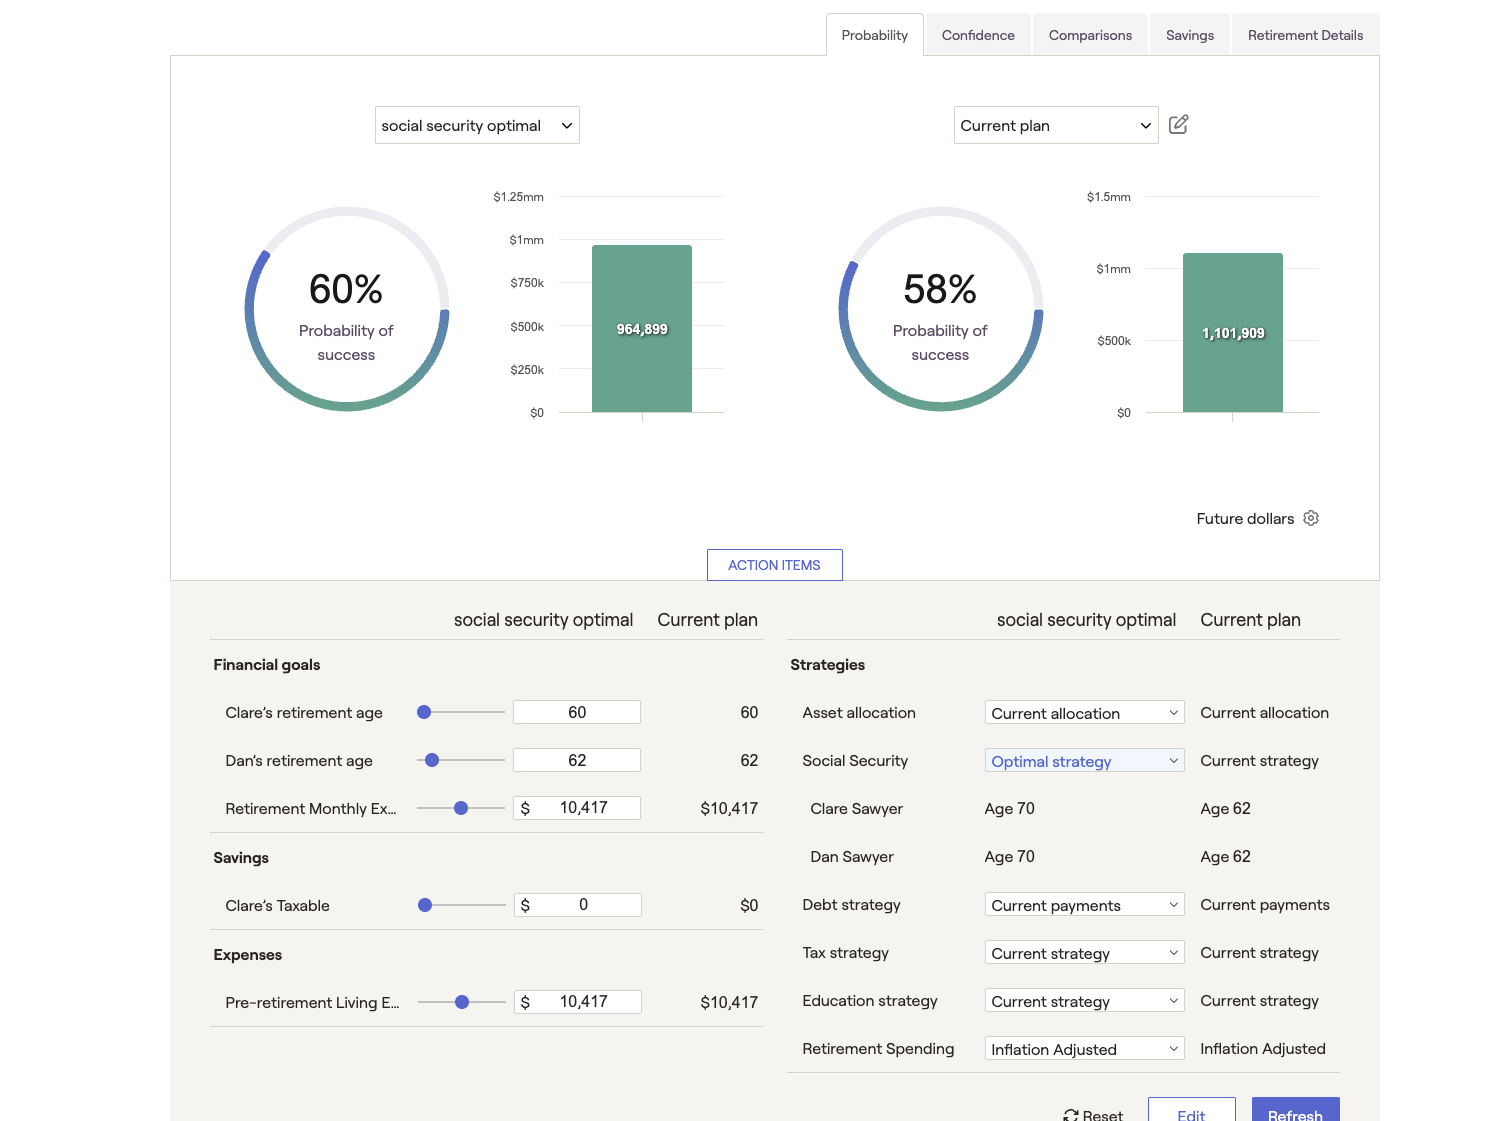Image resolution: width=1506 pixels, height=1121 pixels.
Task: Expand the Debt strategy Current payments dropdown
Action: coord(1085,905)
